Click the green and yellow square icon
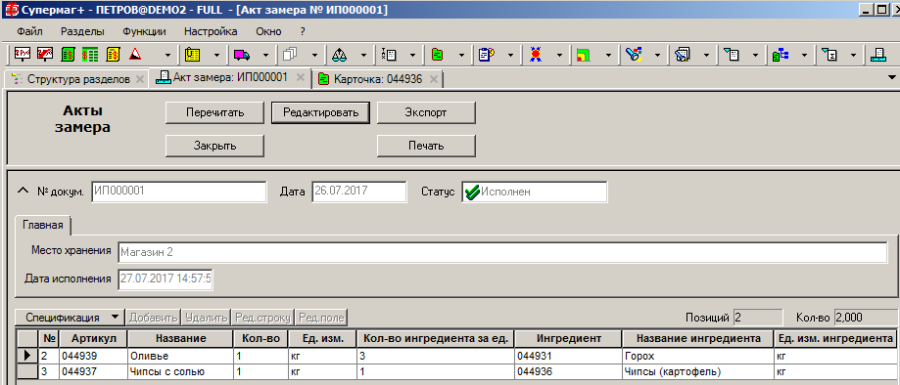The image size is (900, 385). (584, 55)
